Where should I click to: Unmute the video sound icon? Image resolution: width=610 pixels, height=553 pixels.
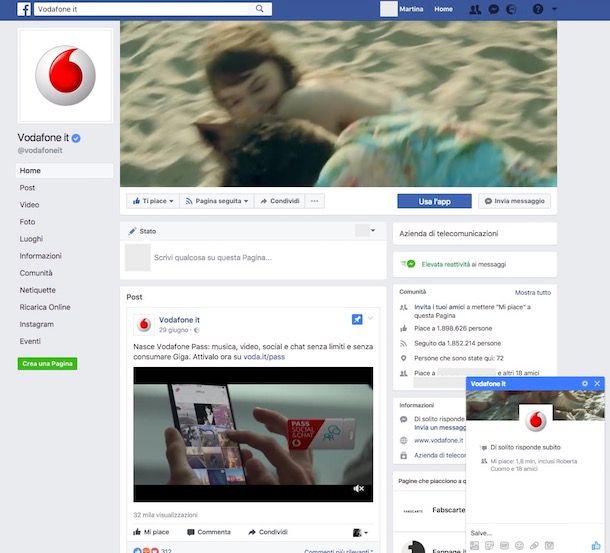click(x=358, y=489)
